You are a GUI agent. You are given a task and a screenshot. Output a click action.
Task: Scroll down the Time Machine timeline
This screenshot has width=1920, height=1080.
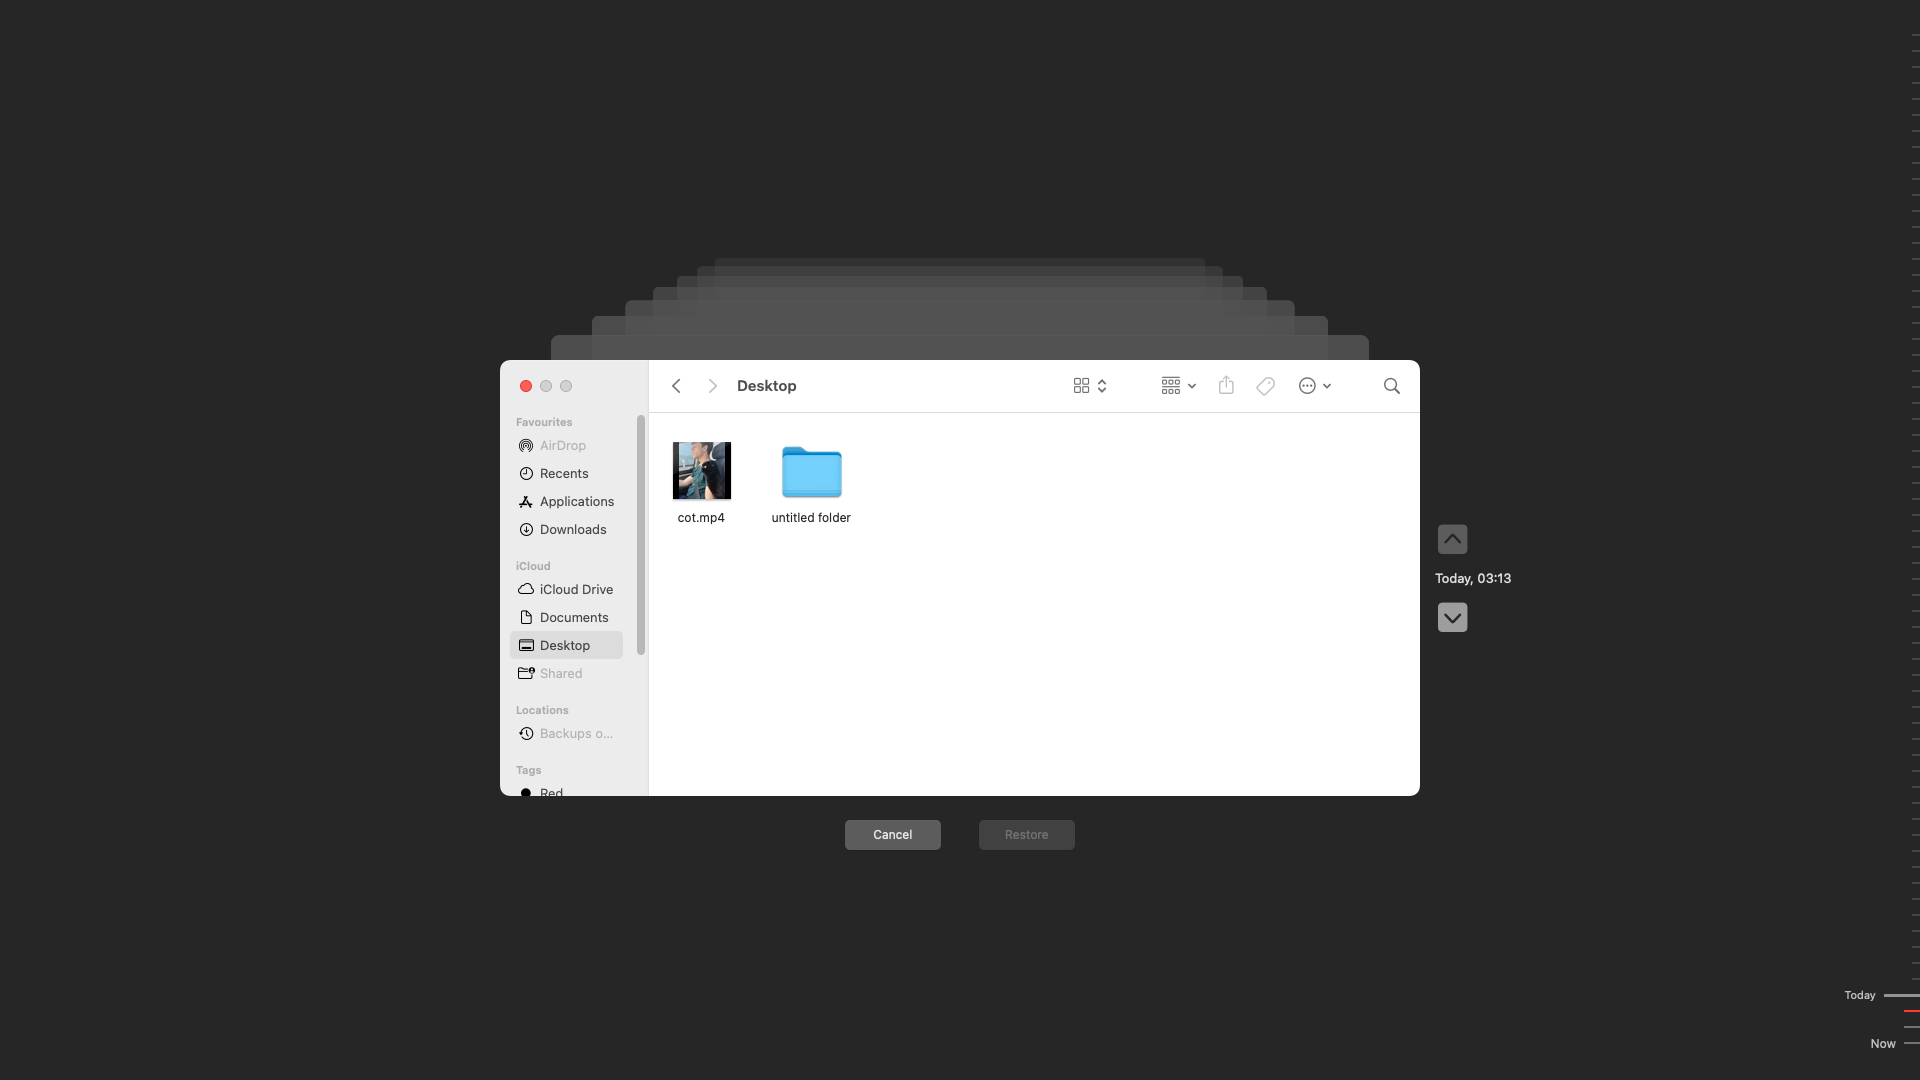tap(1452, 617)
